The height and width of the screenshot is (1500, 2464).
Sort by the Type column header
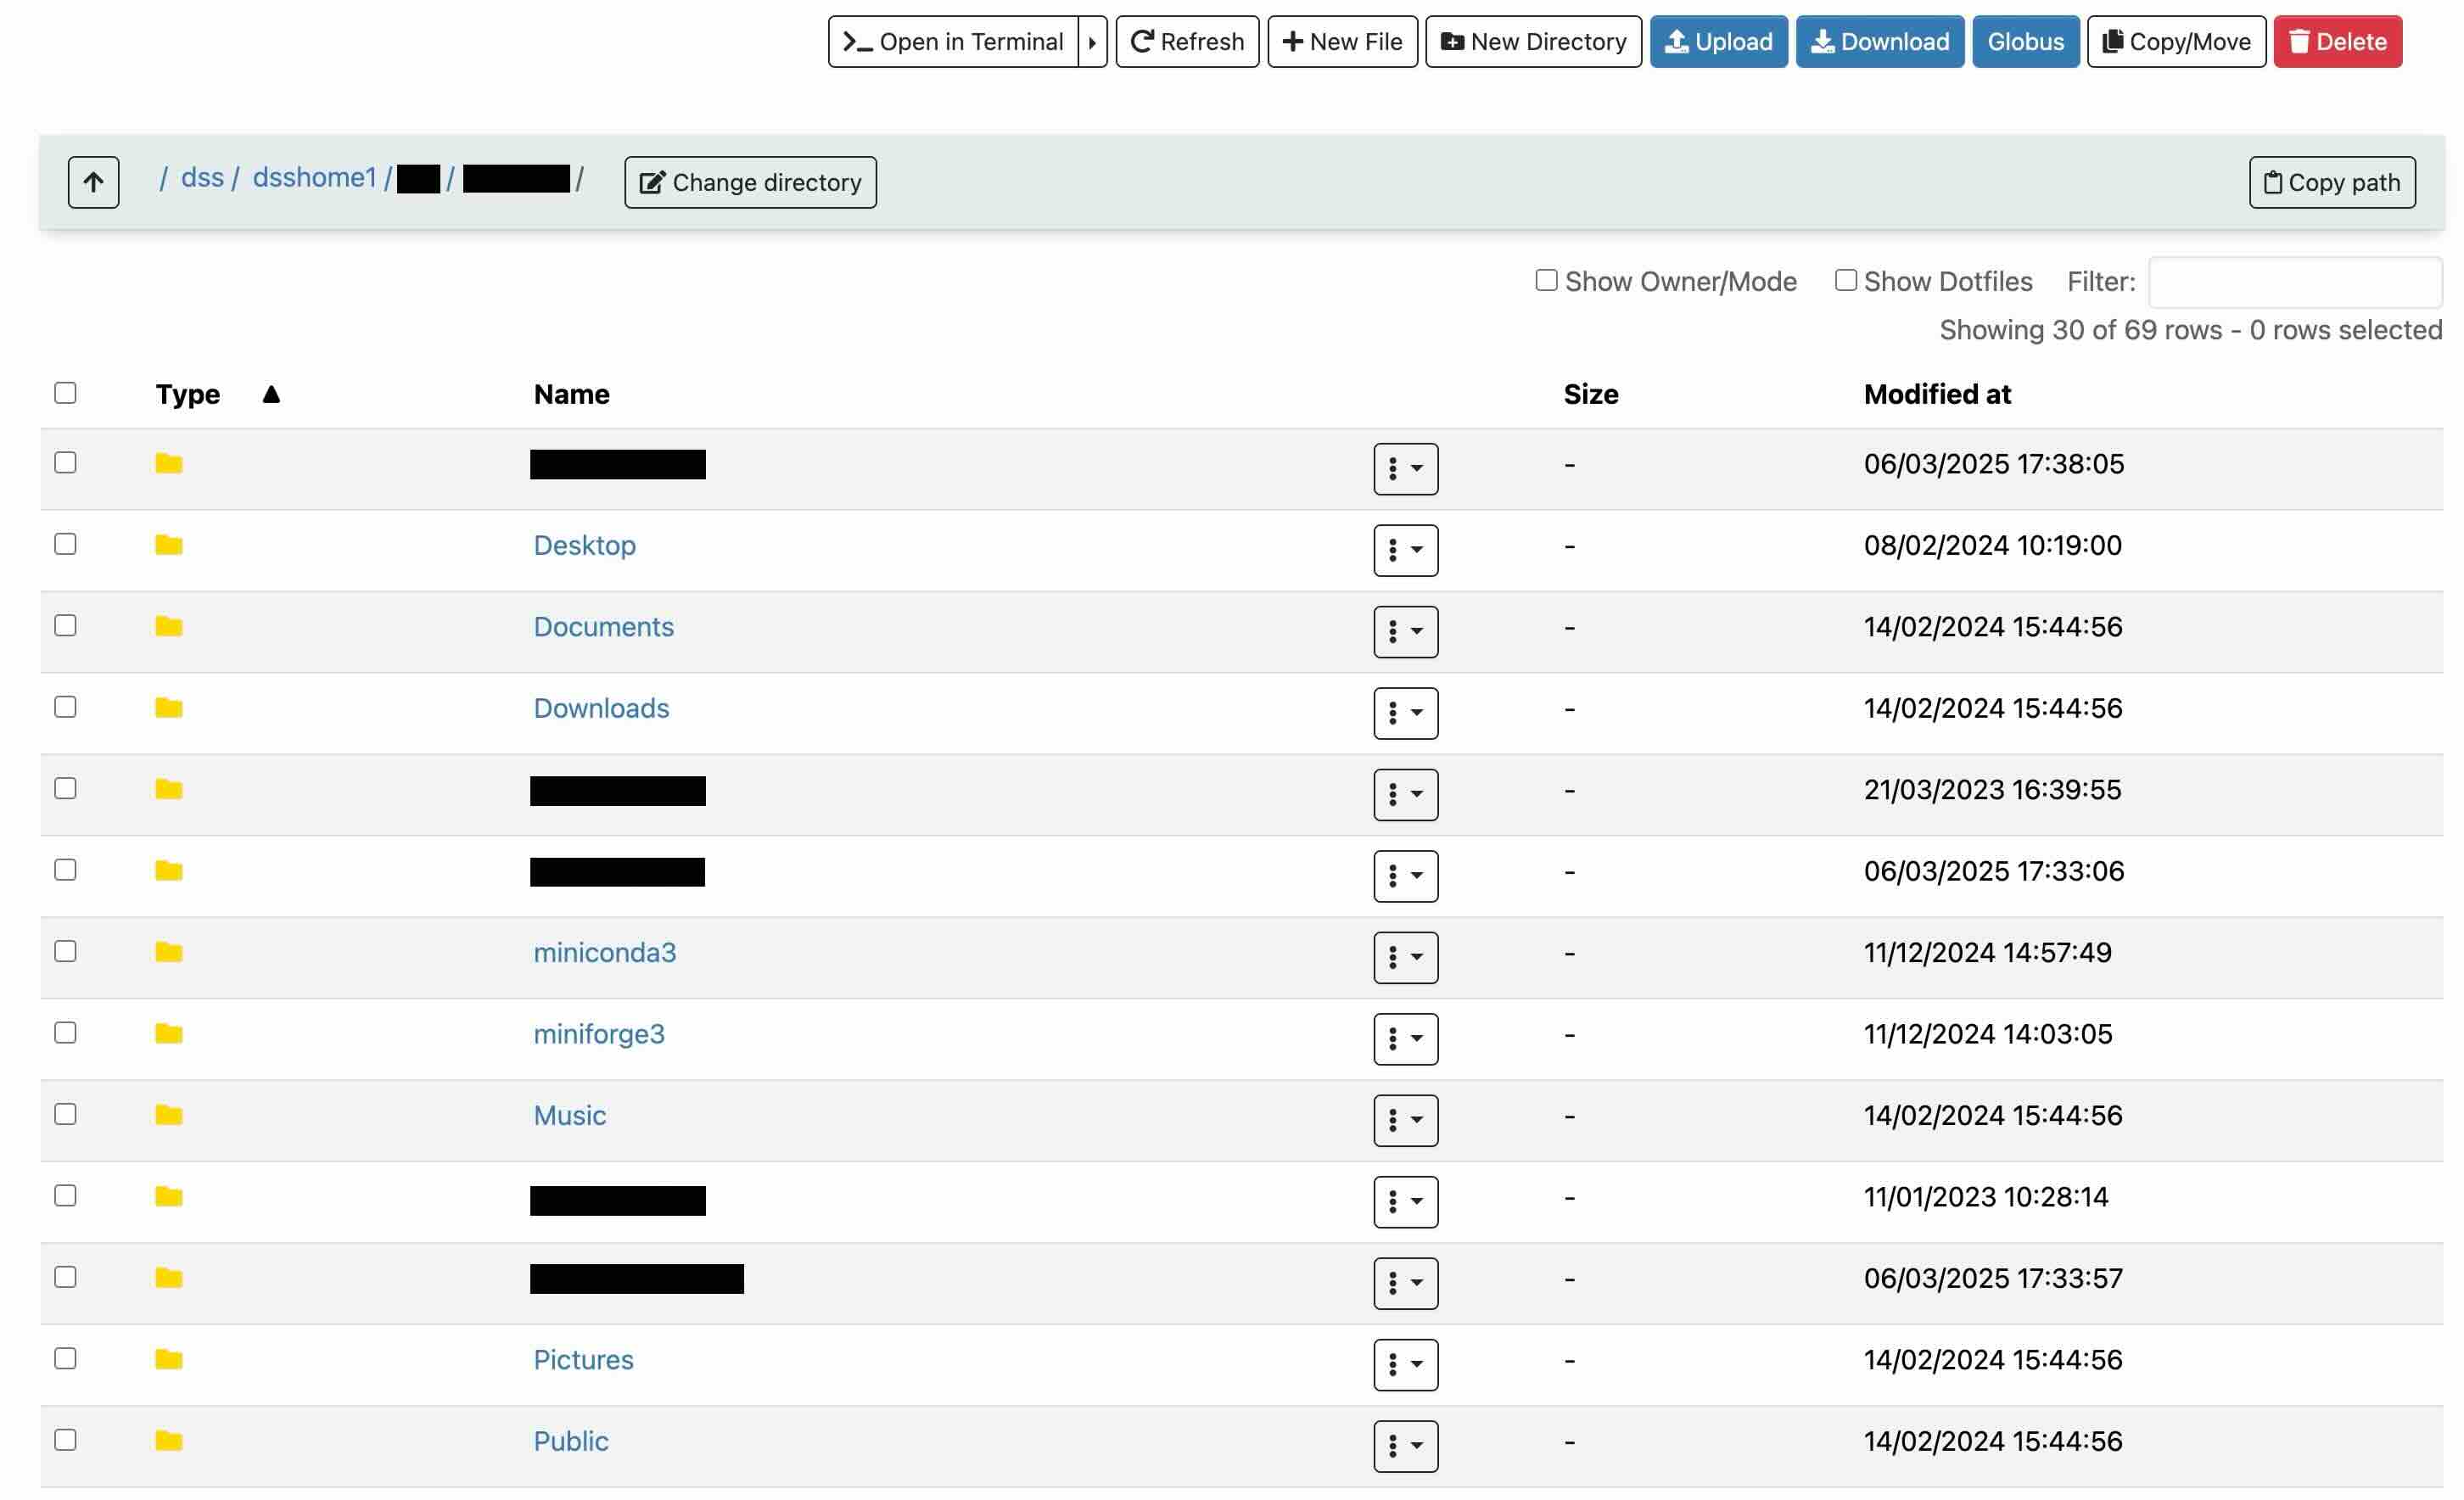[188, 394]
